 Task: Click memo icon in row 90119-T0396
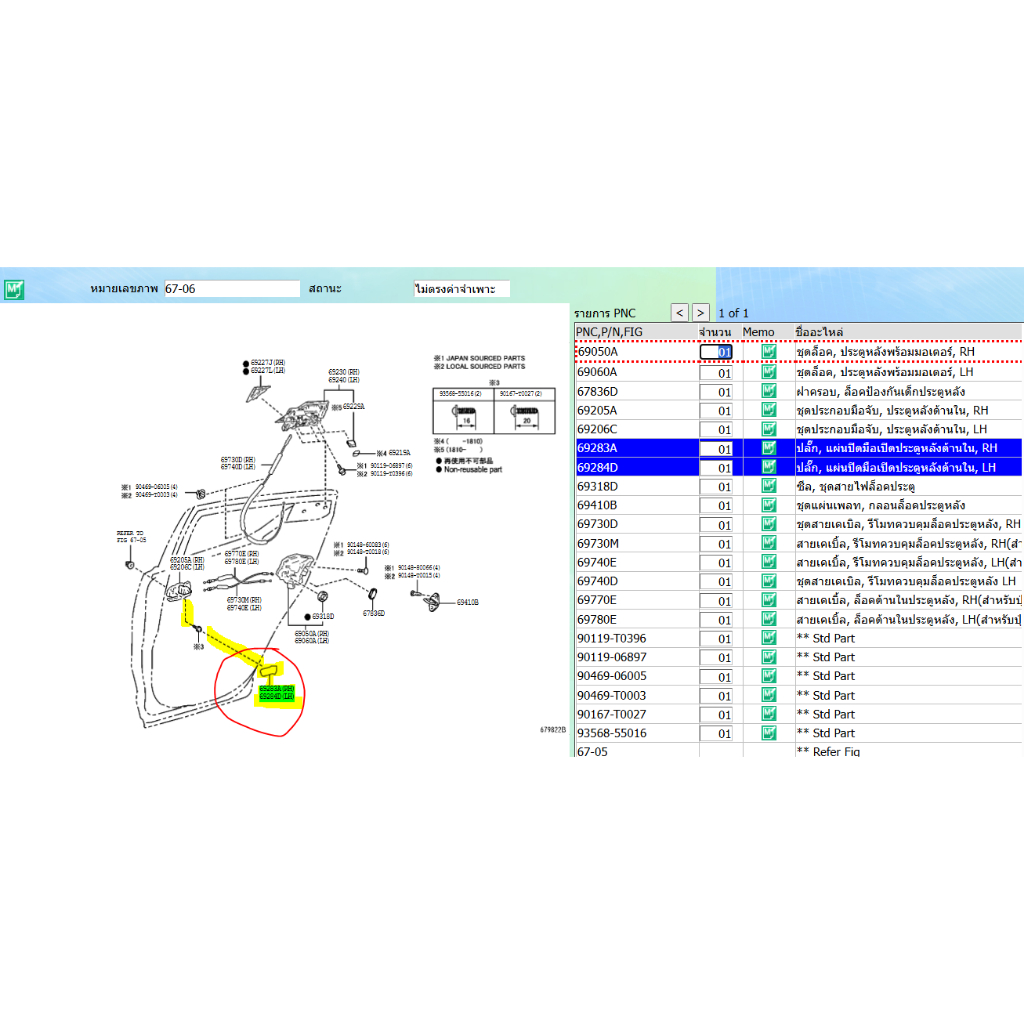[768, 638]
